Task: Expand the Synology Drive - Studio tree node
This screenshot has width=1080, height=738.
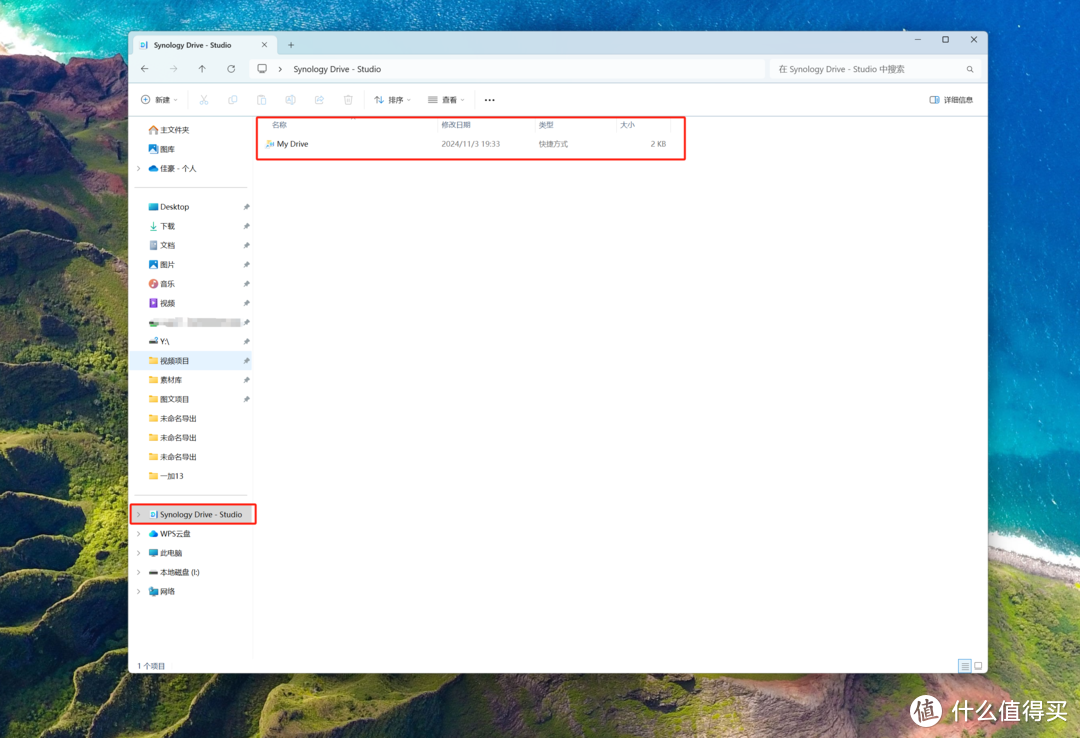Action: pyautogui.click(x=139, y=515)
